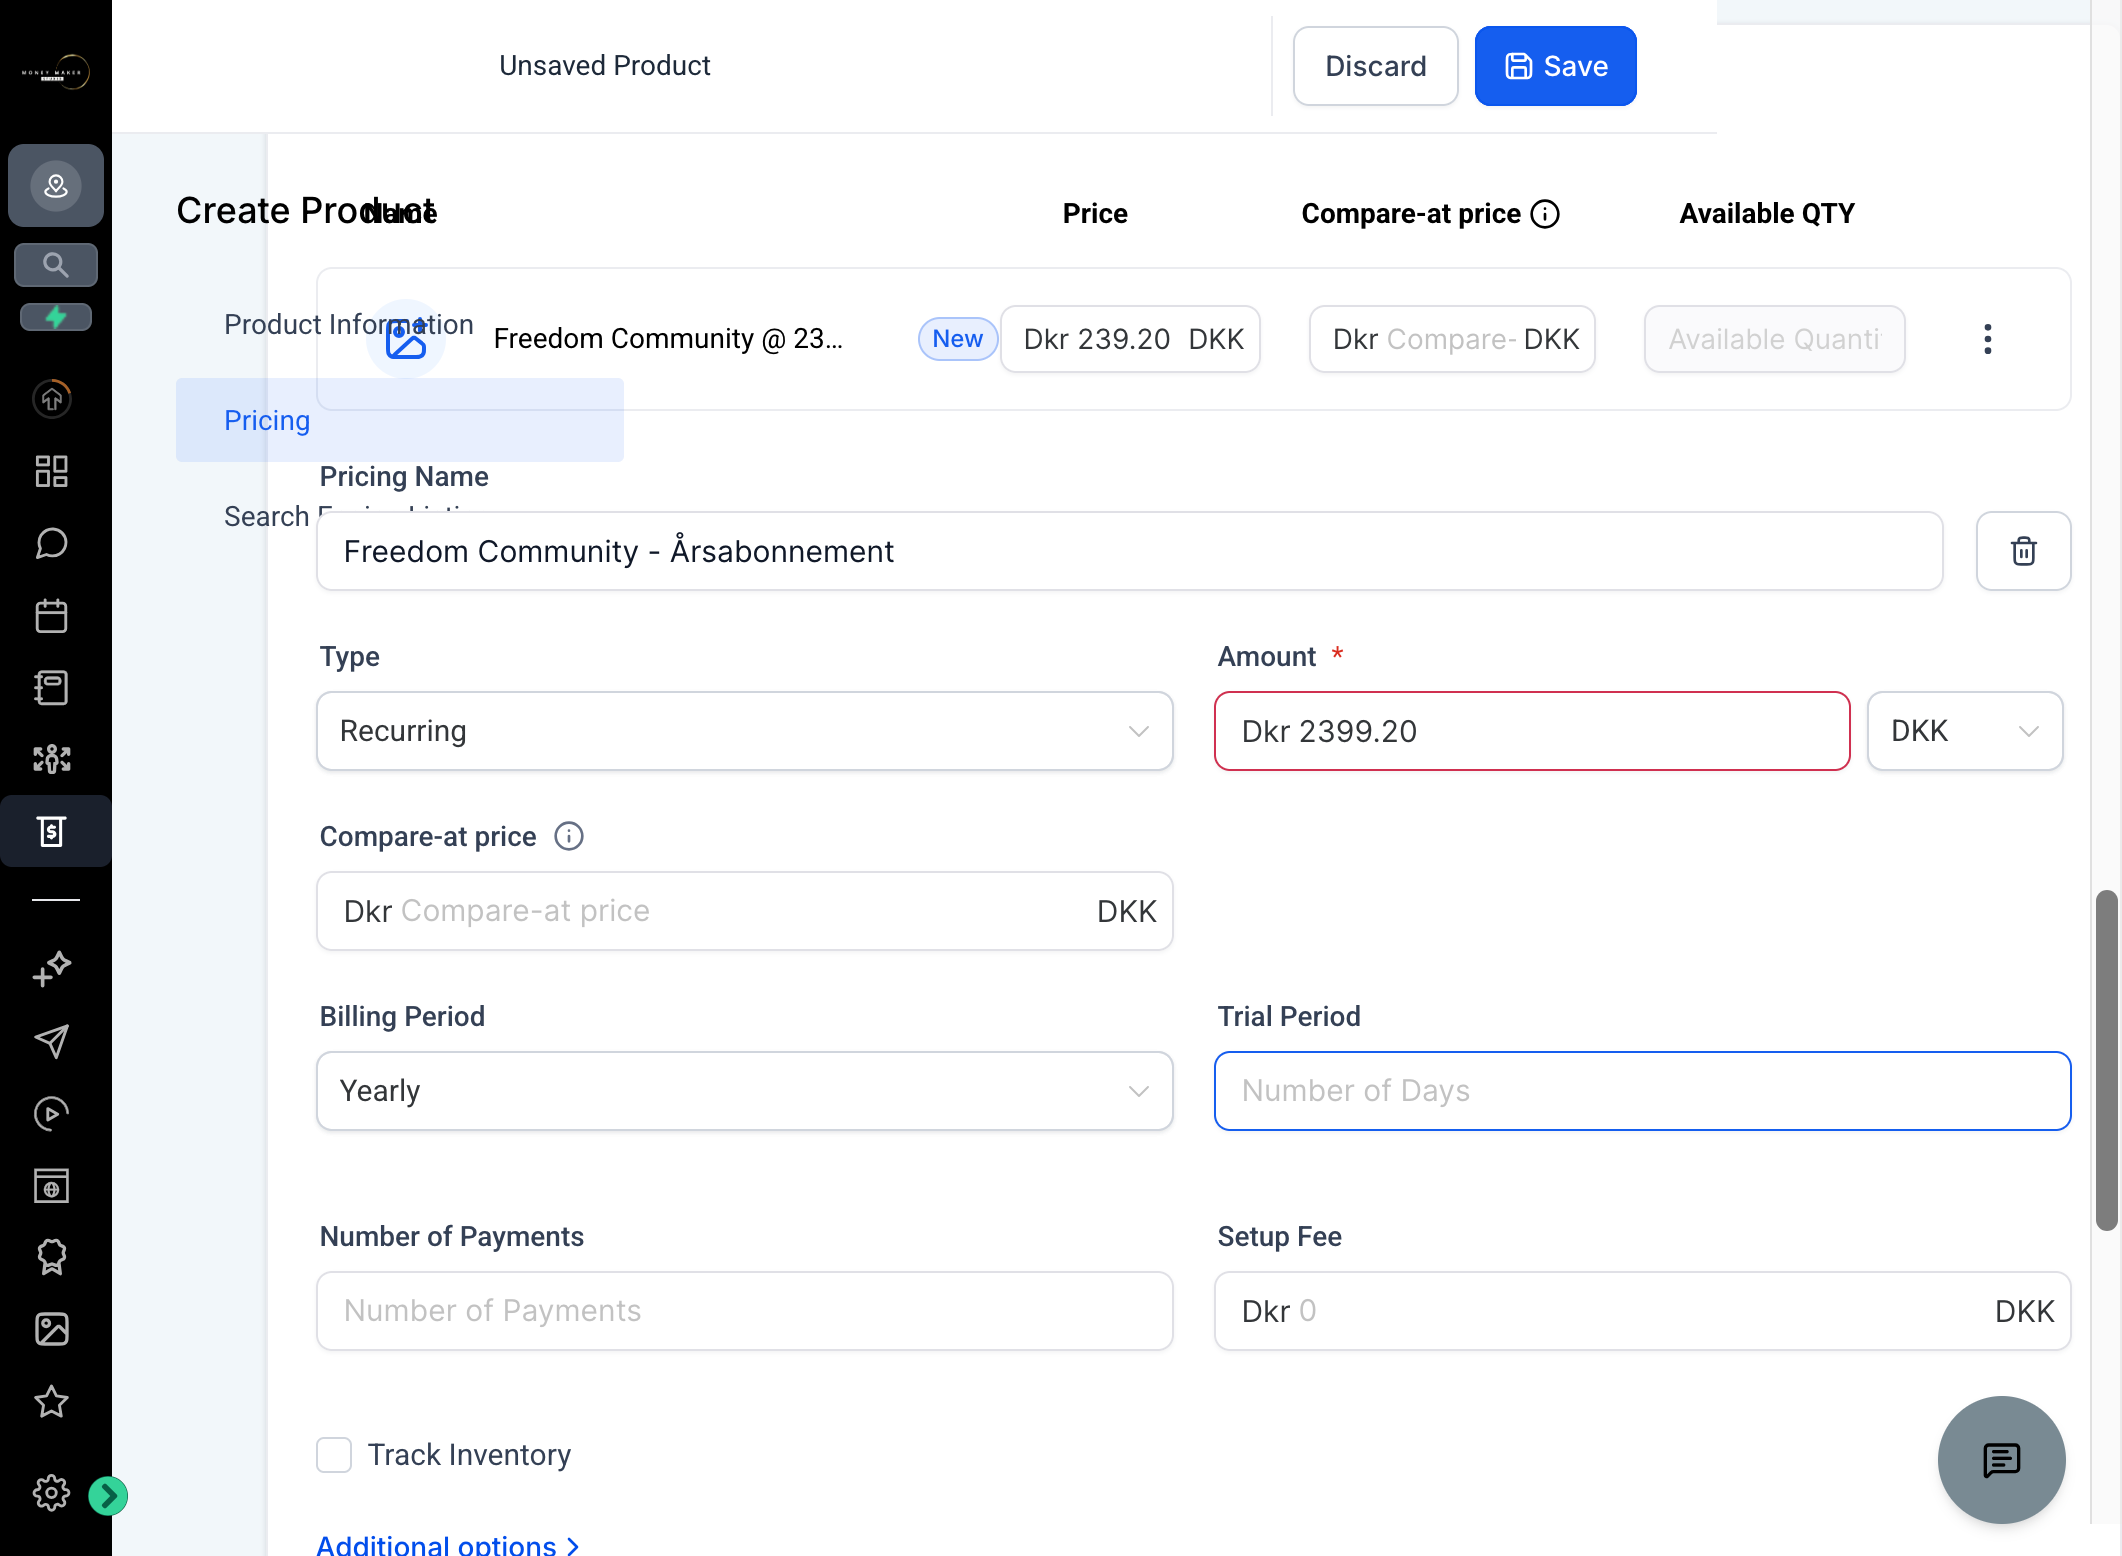
Task: Click the Money Maker logo at top left
Action: 56,72
